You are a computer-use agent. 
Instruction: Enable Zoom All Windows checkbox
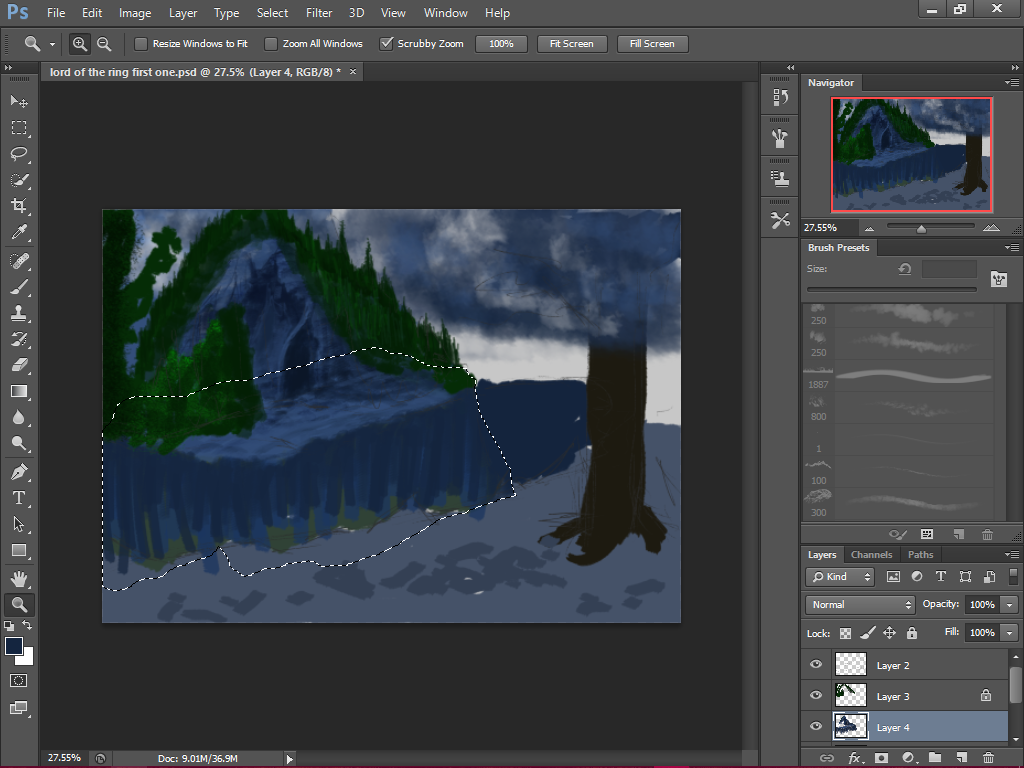click(x=270, y=44)
